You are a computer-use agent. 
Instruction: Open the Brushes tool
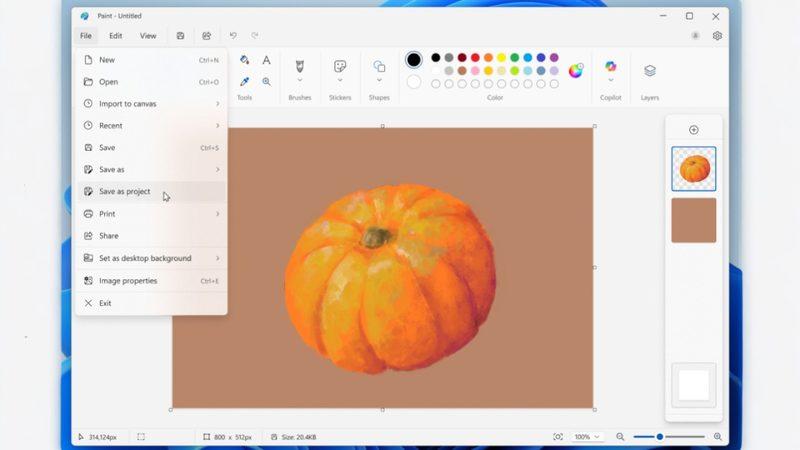(x=299, y=66)
